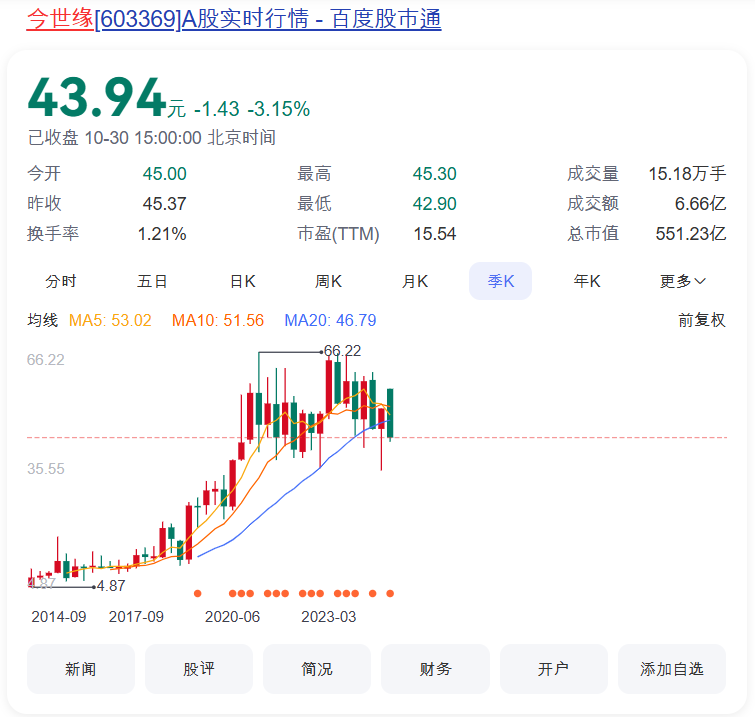Click the 2020-06 date axis label
This screenshot has height=717, width=755.
[233, 617]
